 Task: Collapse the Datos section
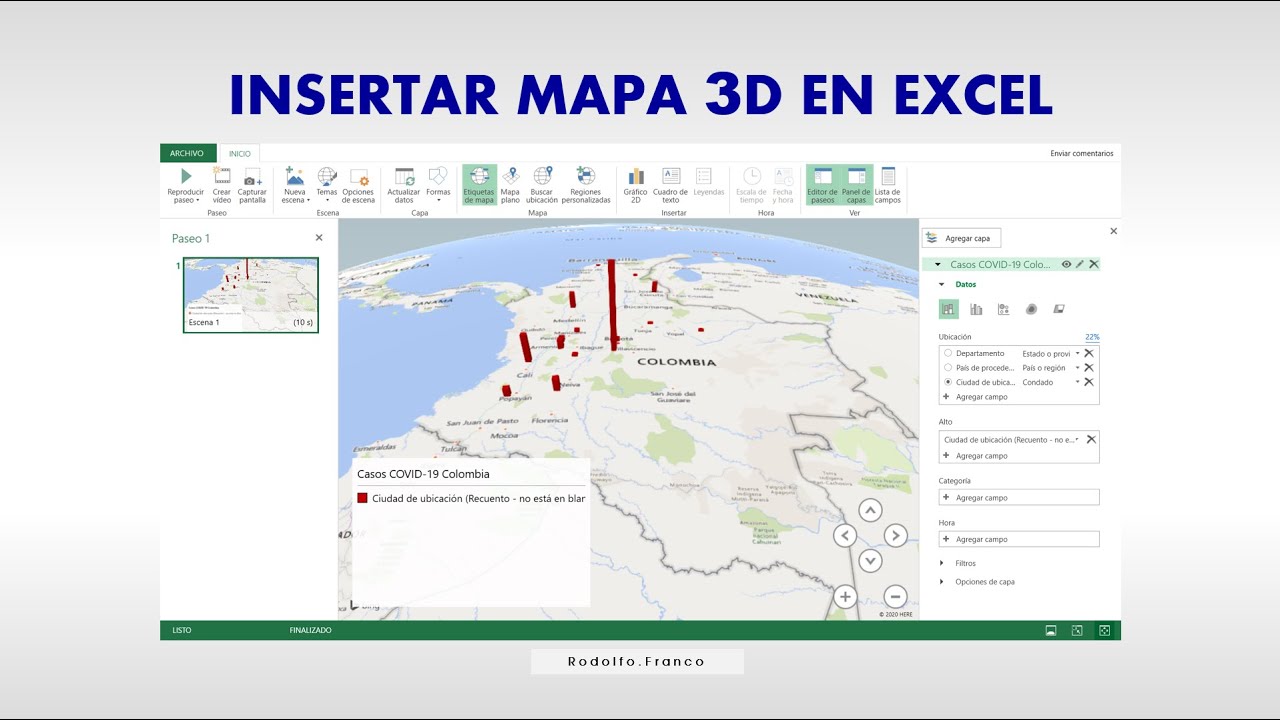942,284
